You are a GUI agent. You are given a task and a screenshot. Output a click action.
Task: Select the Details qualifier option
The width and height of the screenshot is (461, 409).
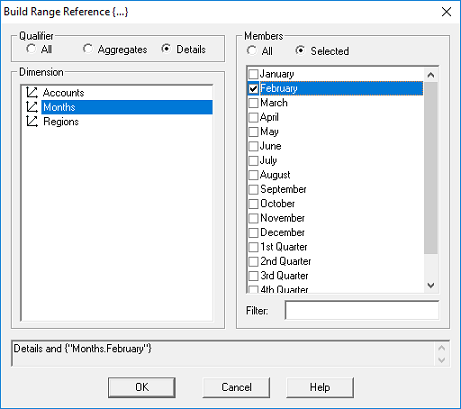tap(166, 49)
